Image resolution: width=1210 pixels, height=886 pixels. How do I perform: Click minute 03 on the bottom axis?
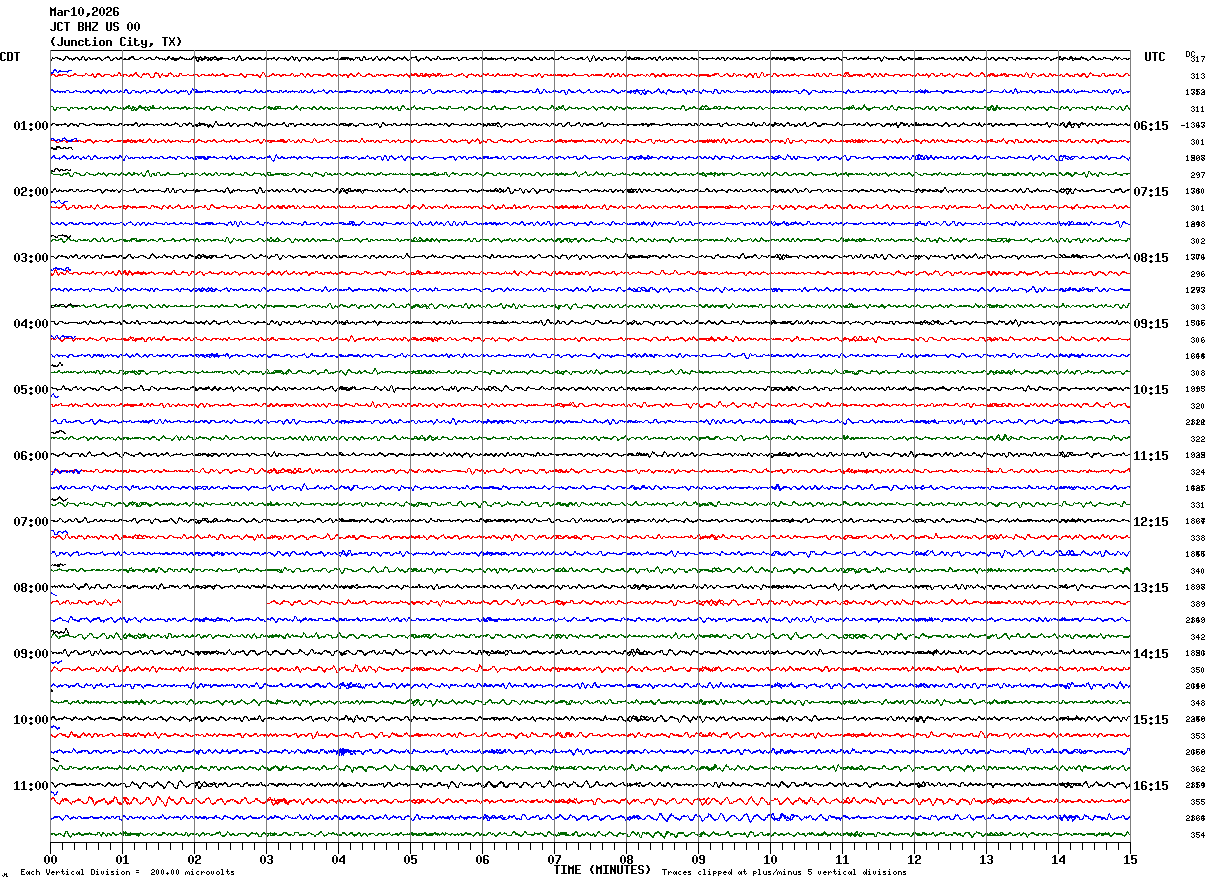266,859
